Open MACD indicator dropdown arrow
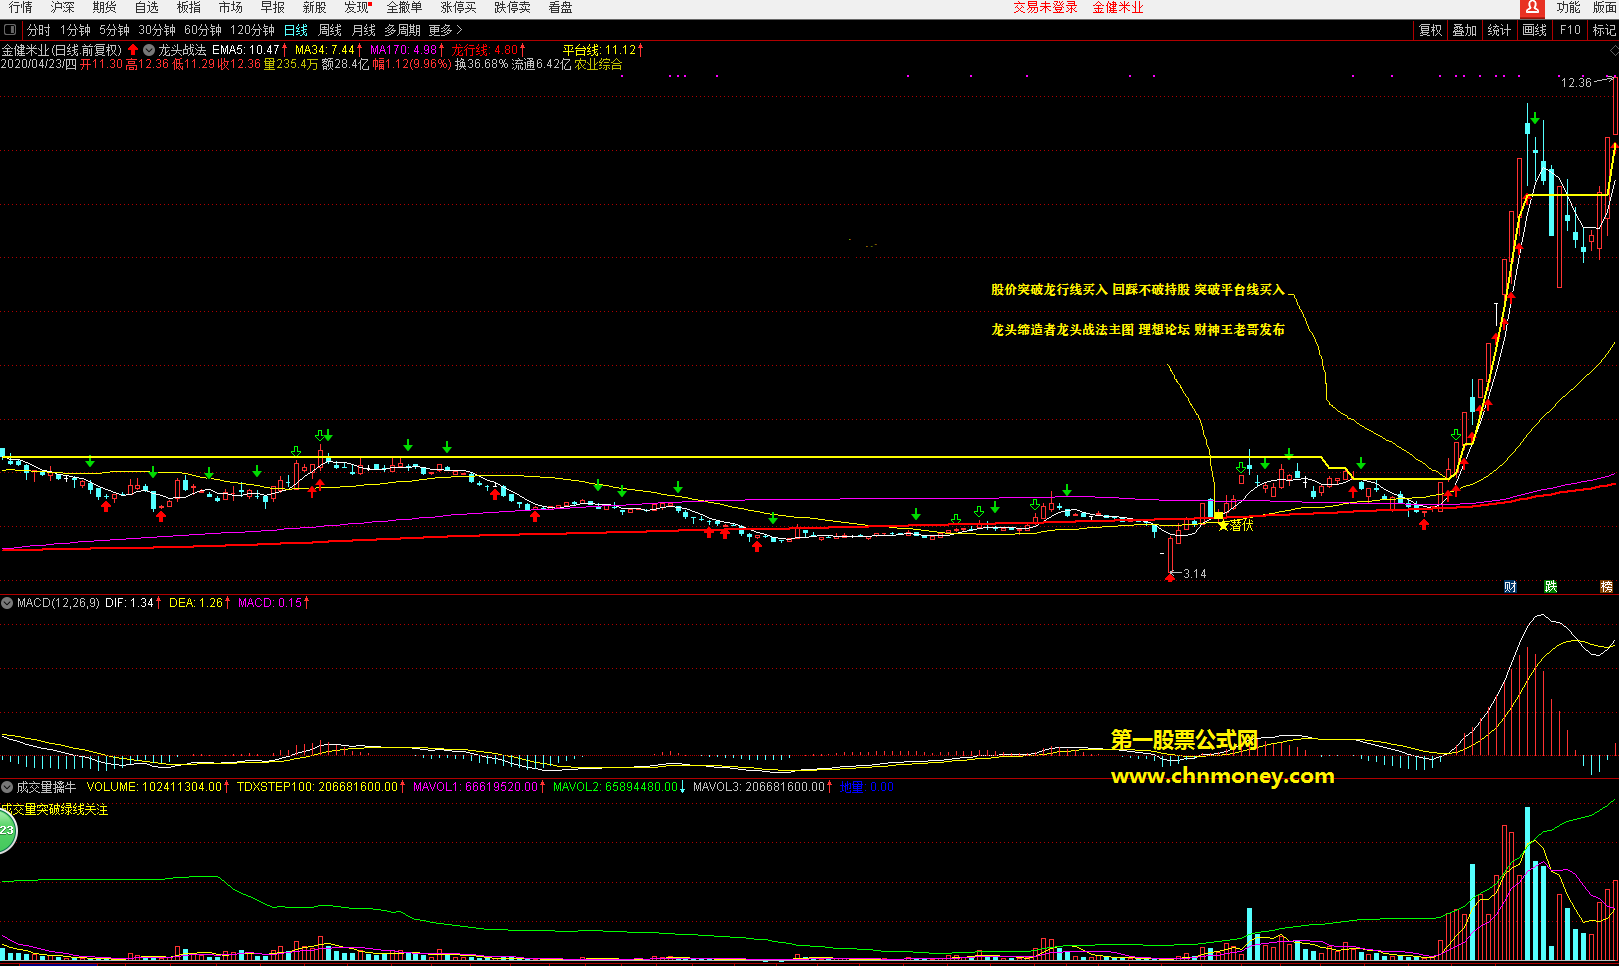Viewport: 1619px width, 966px height. [7, 603]
